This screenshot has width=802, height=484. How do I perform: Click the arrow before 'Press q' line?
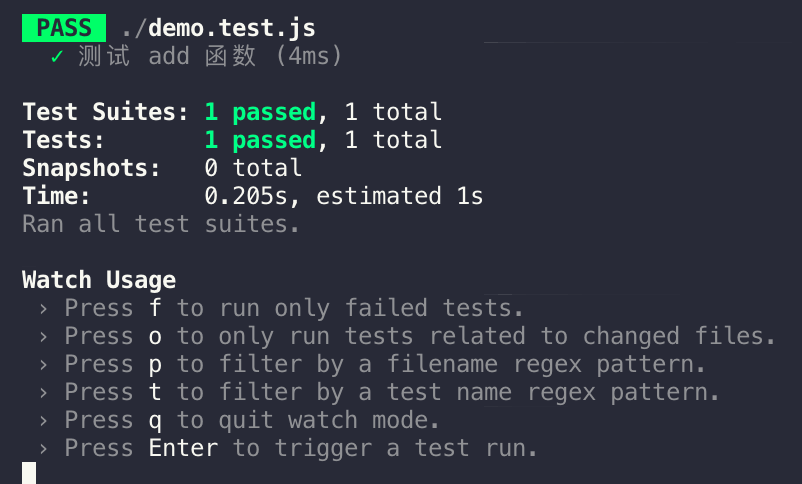(43, 421)
